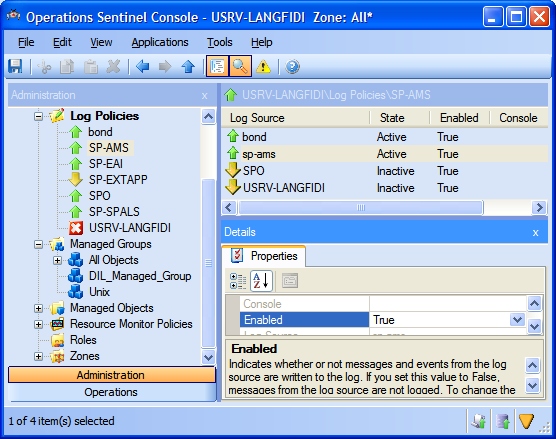Toggle the tree view toolbar button
The height and width of the screenshot is (439, 556).
coord(217,66)
